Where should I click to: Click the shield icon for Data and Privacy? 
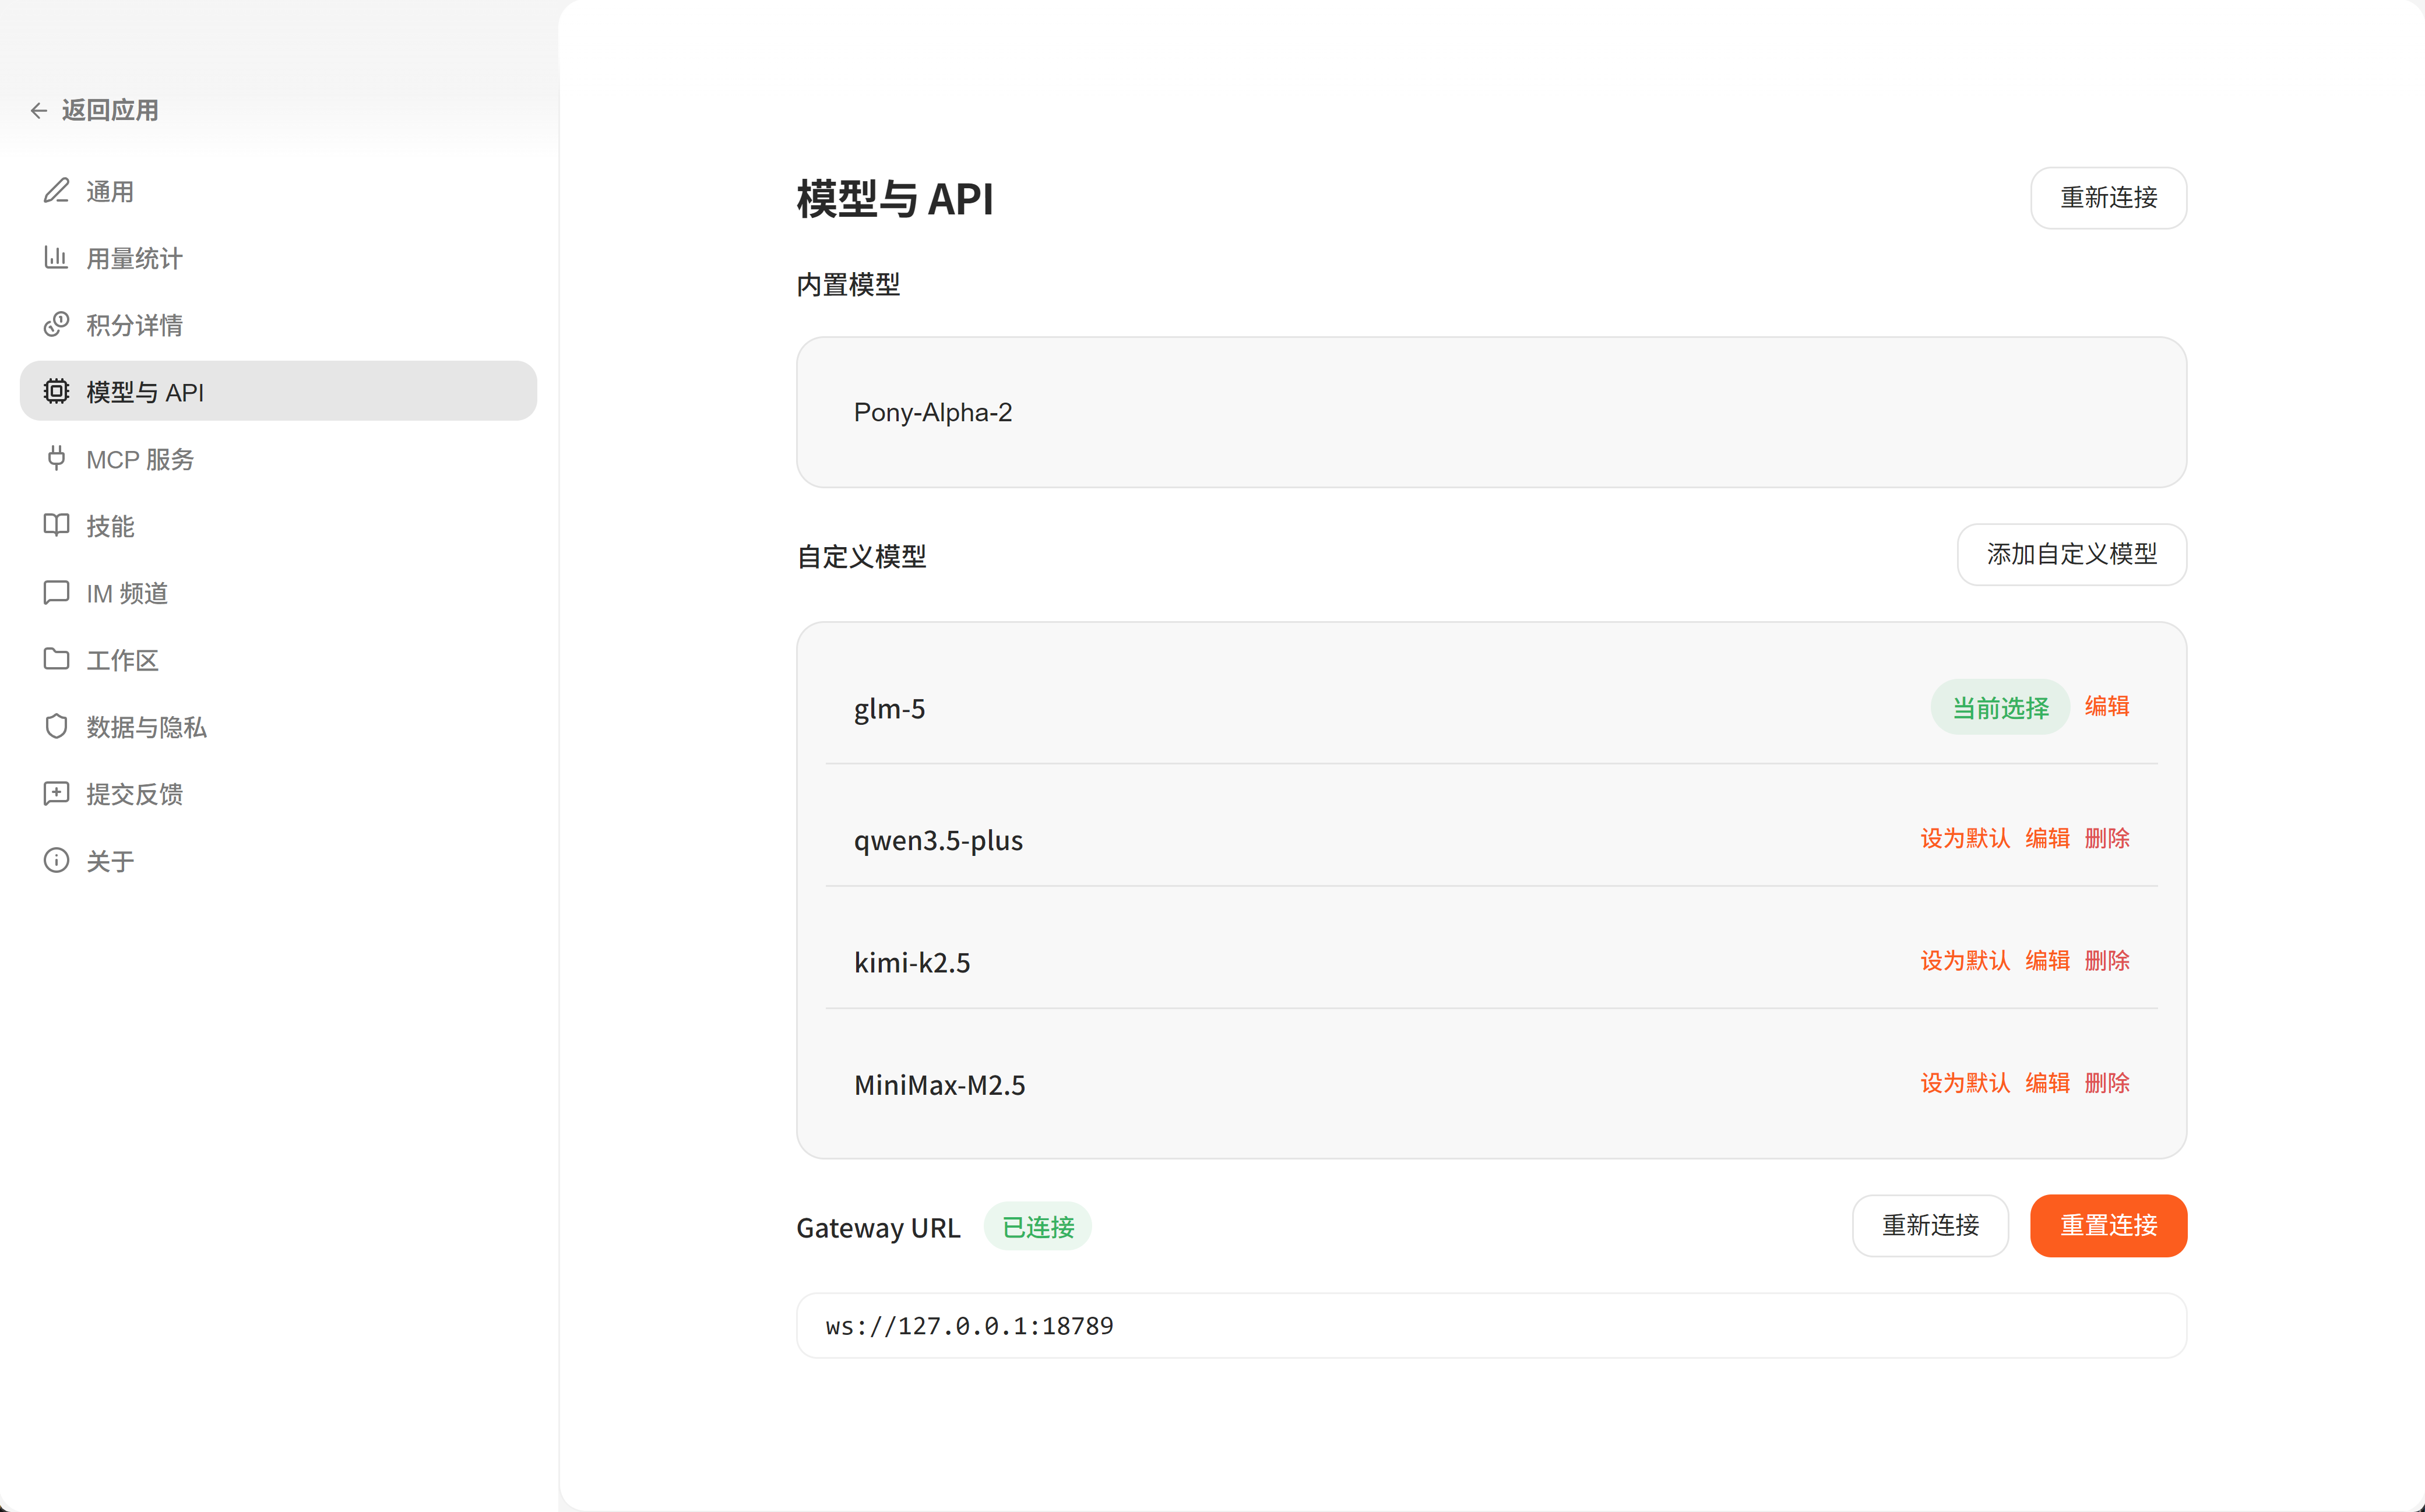[56, 727]
